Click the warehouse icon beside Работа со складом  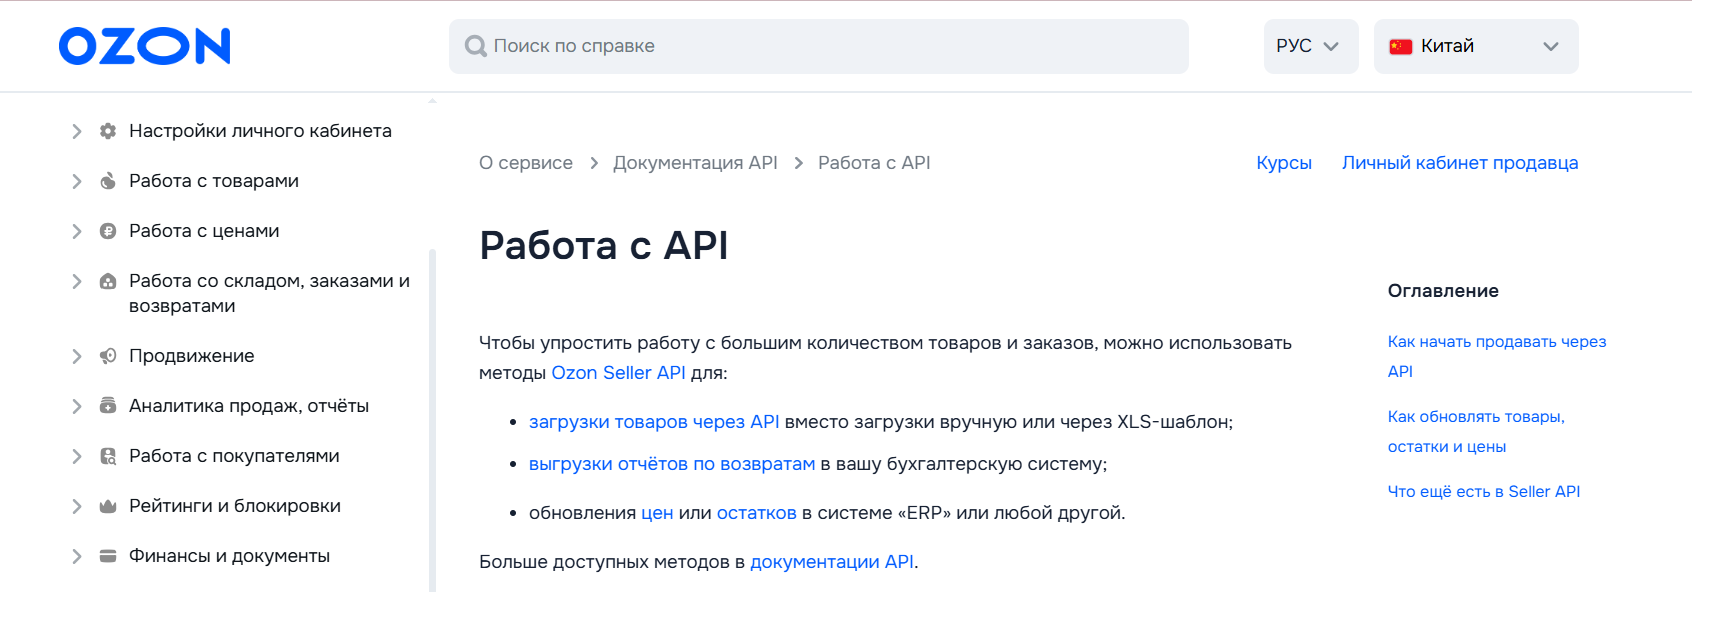pyautogui.click(x=108, y=281)
